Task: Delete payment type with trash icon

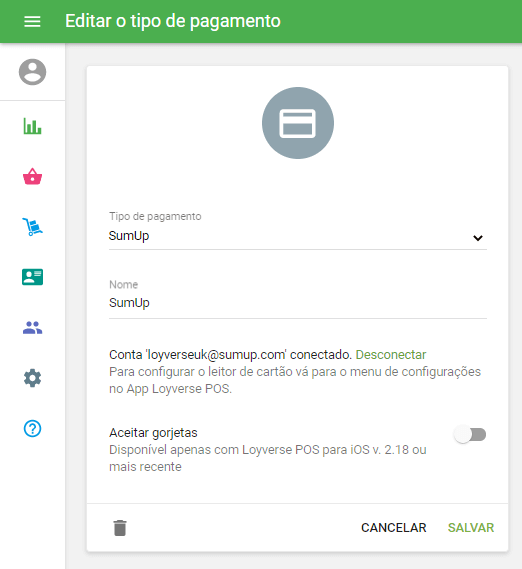Action: pos(120,528)
